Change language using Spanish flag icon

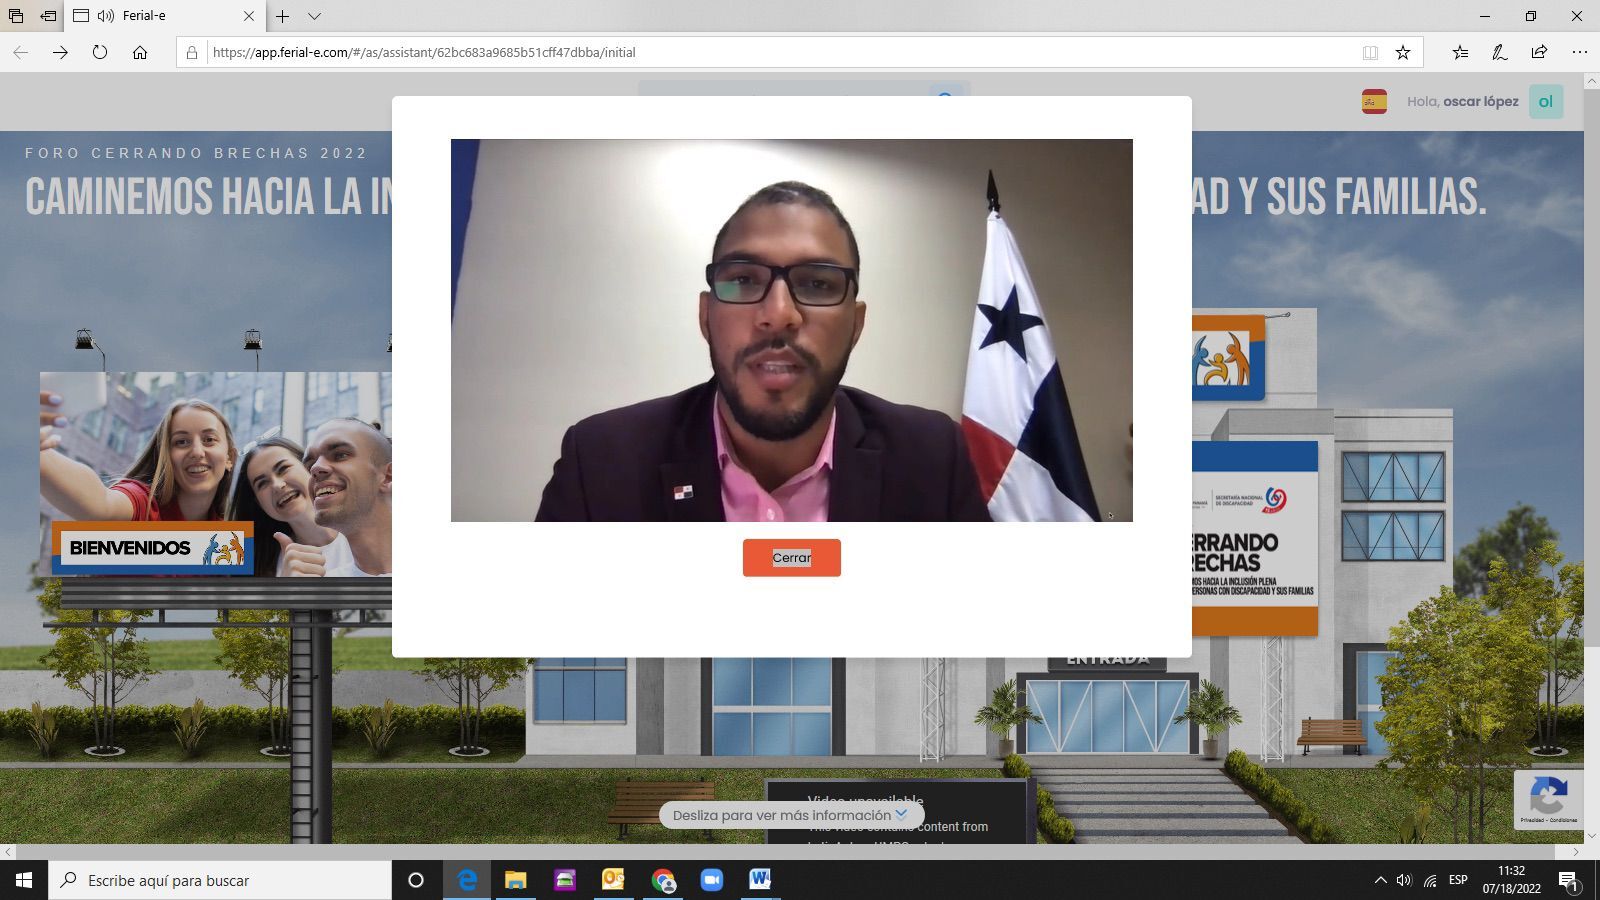click(x=1374, y=101)
